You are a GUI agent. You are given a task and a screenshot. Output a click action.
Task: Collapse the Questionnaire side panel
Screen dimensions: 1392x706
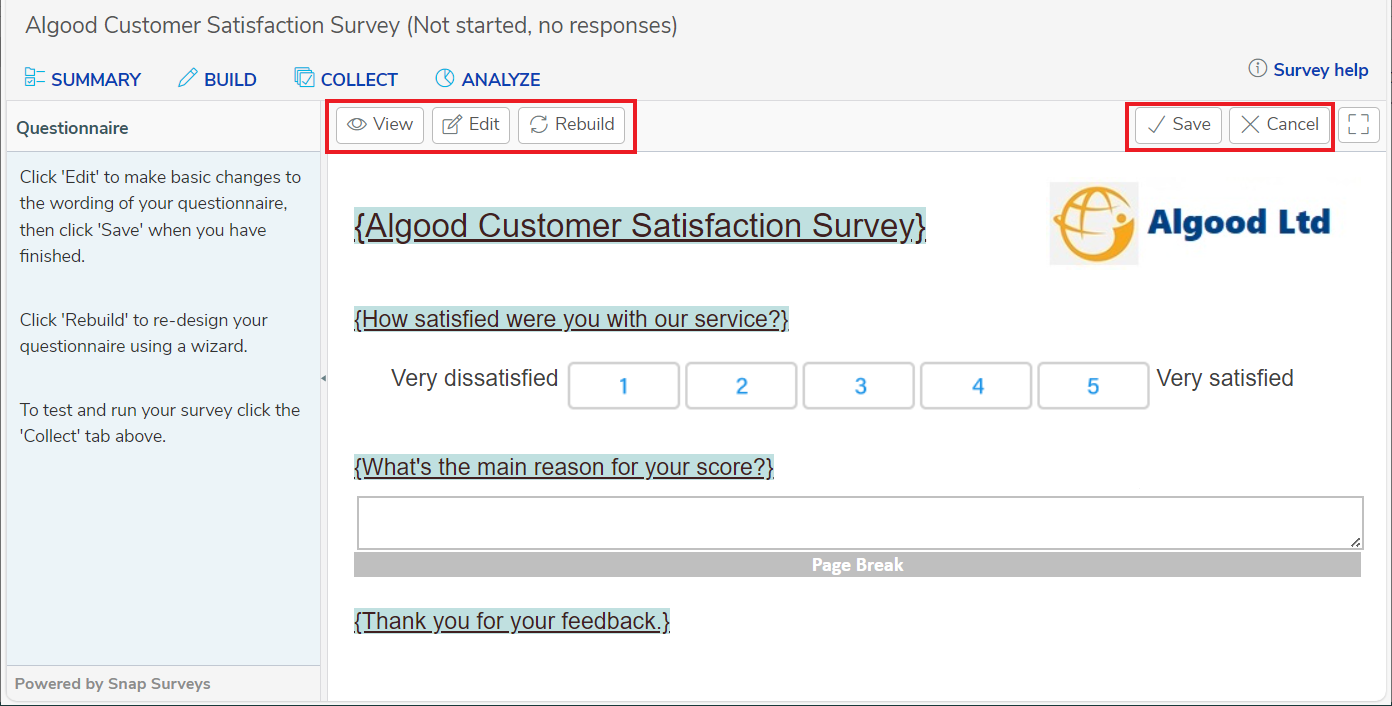pyautogui.click(x=323, y=378)
